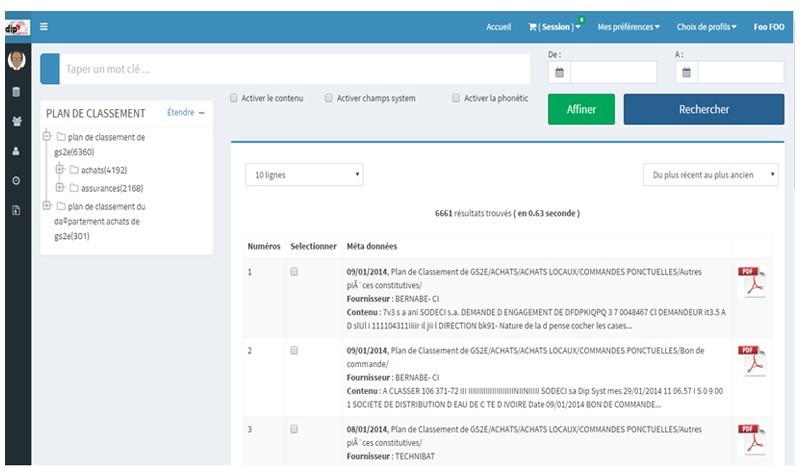
Task: Open the document file sidebar icon
Action: coord(16,210)
